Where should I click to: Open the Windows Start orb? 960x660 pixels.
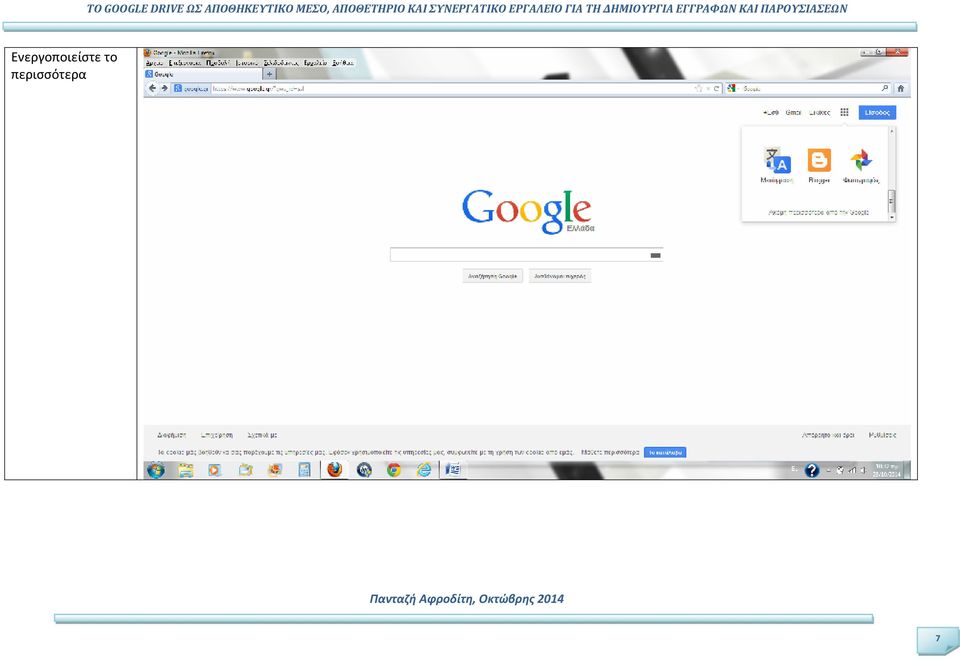156,470
